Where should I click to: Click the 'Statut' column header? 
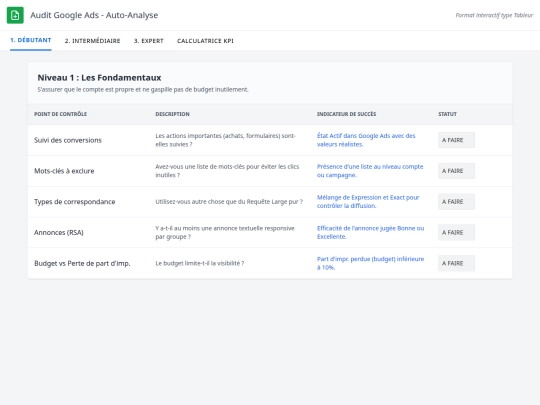click(447, 114)
